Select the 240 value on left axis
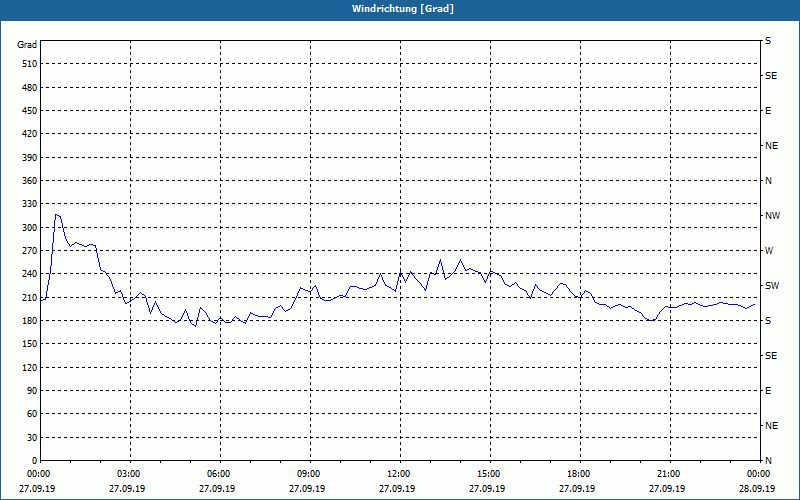Screen dimensions: 800x500 point(30,274)
